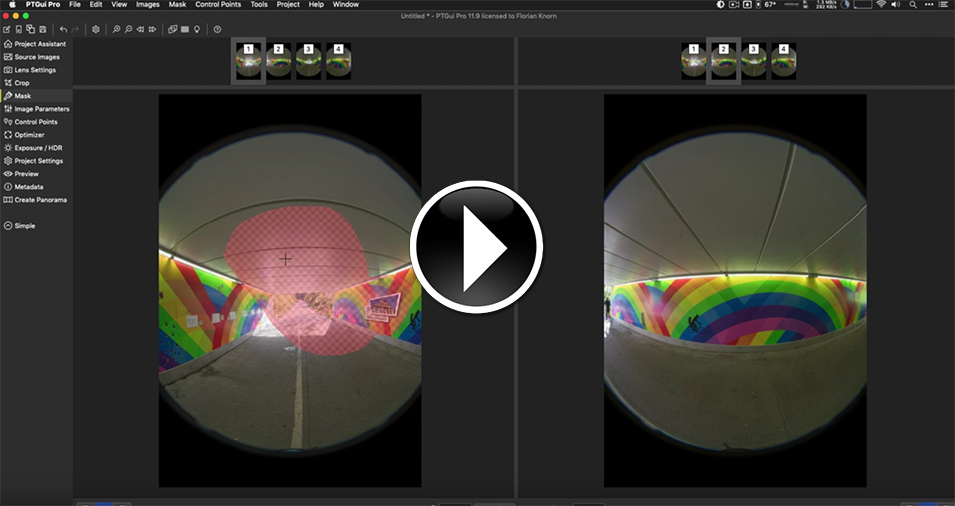Viewport: 955px width, 506px height.
Task: Open the Images menu
Action: coord(147,4)
